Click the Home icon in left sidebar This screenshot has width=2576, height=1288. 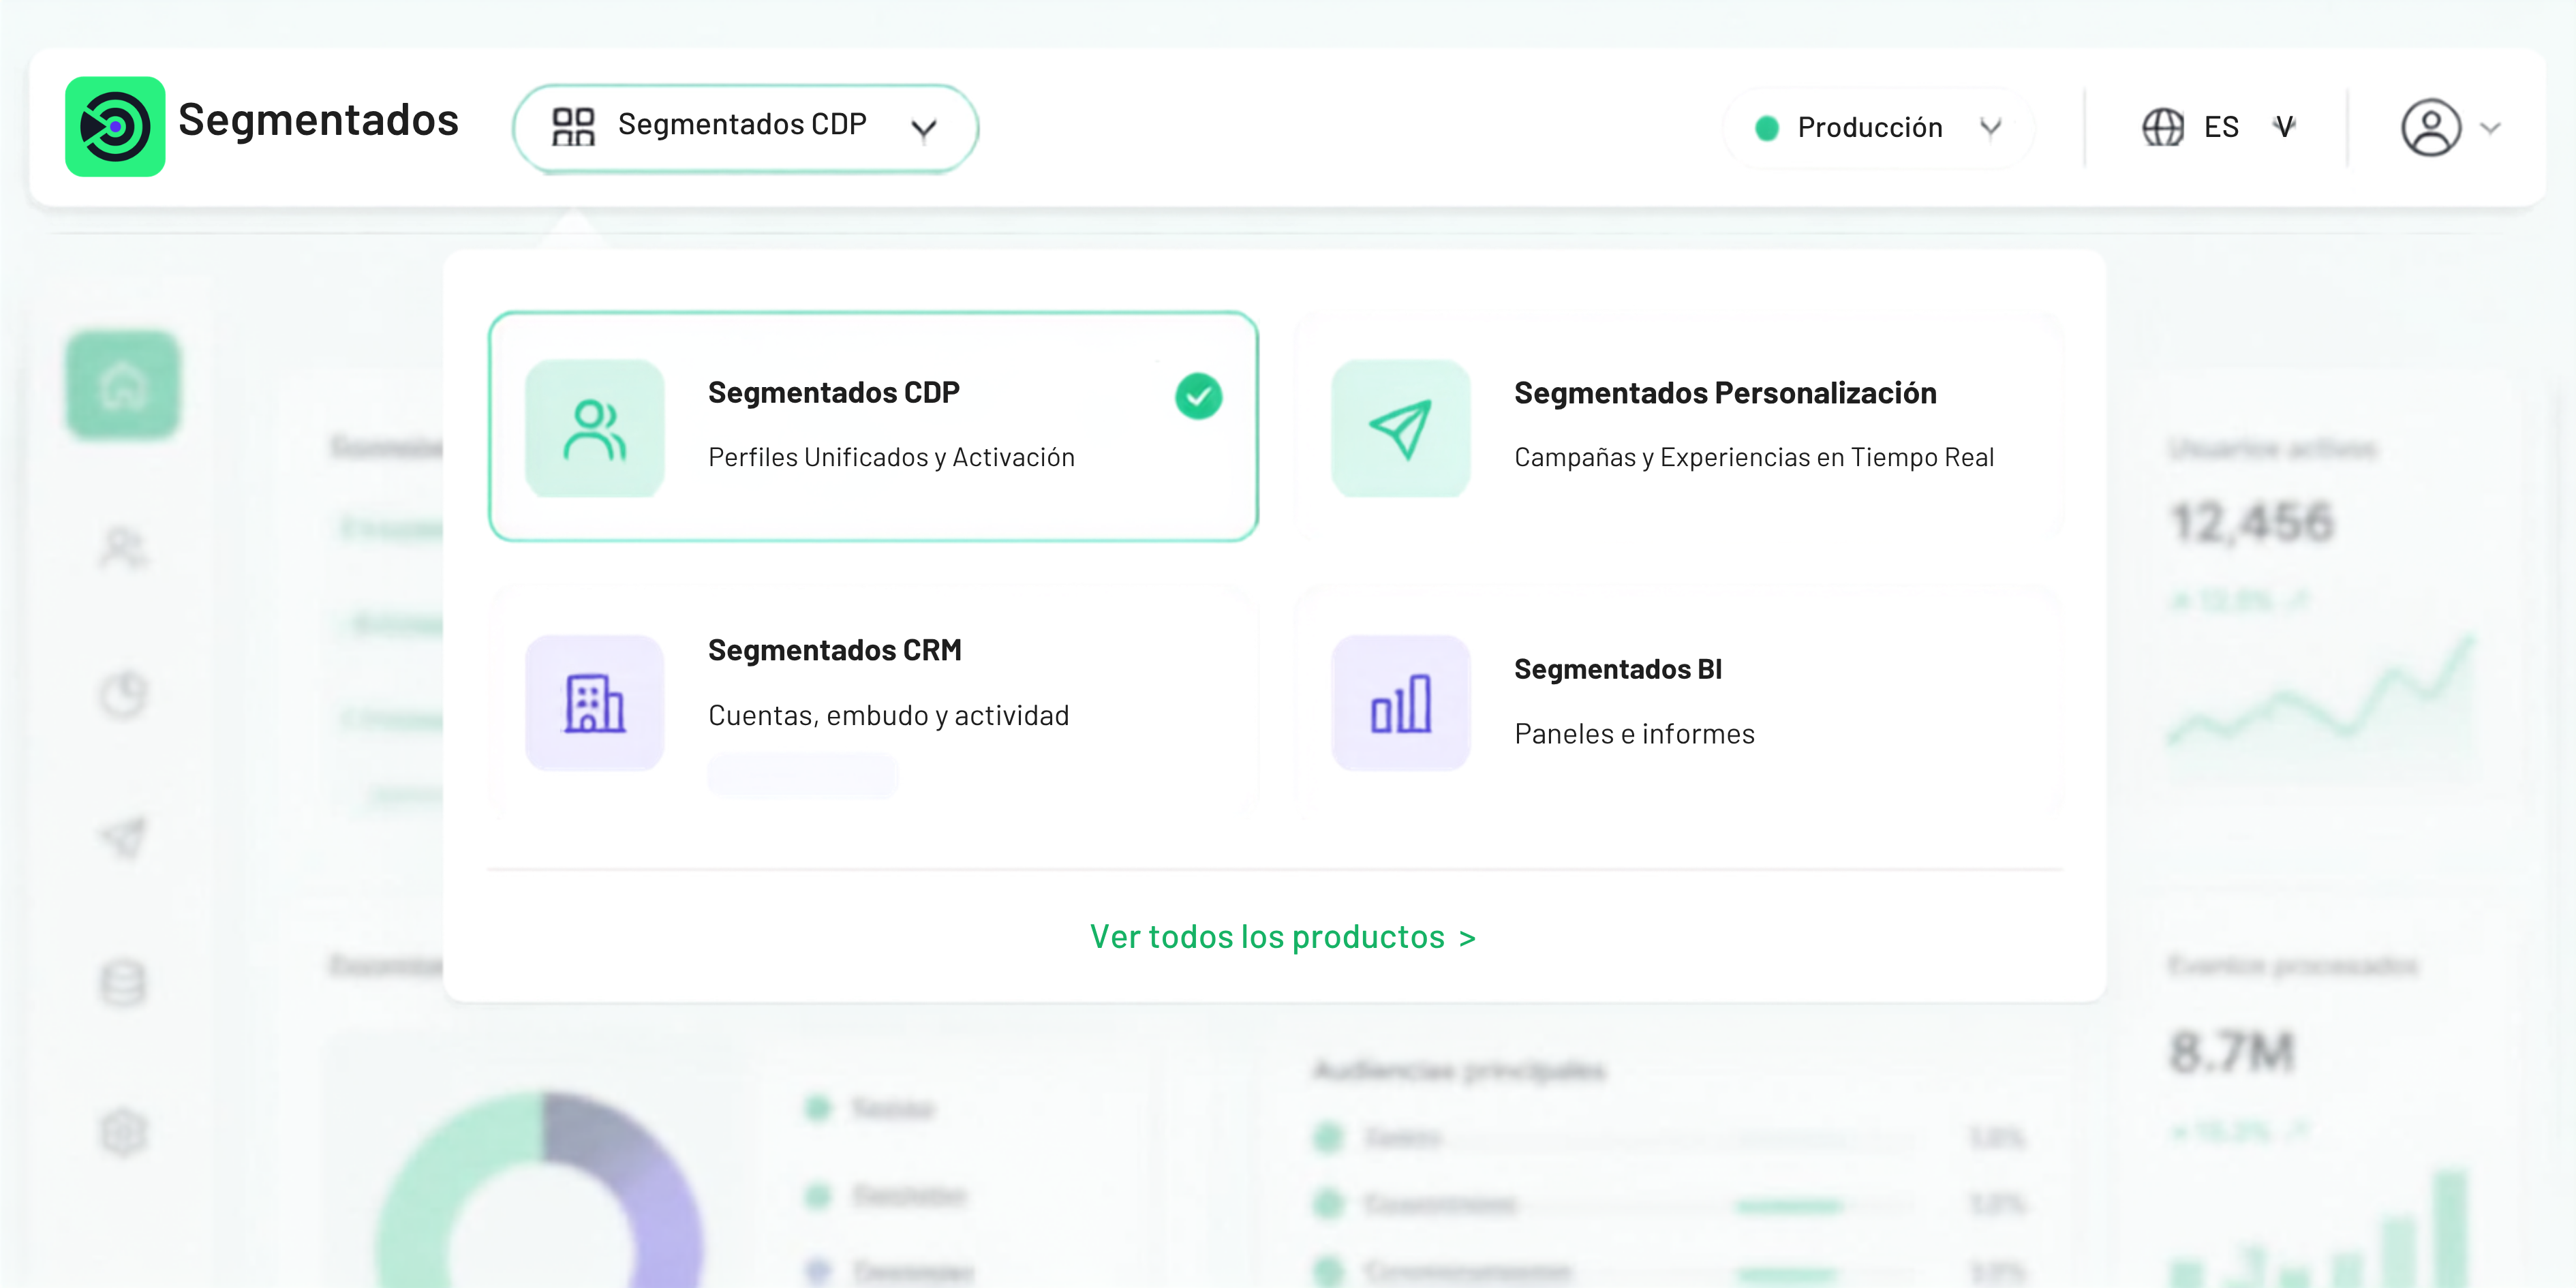123,385
